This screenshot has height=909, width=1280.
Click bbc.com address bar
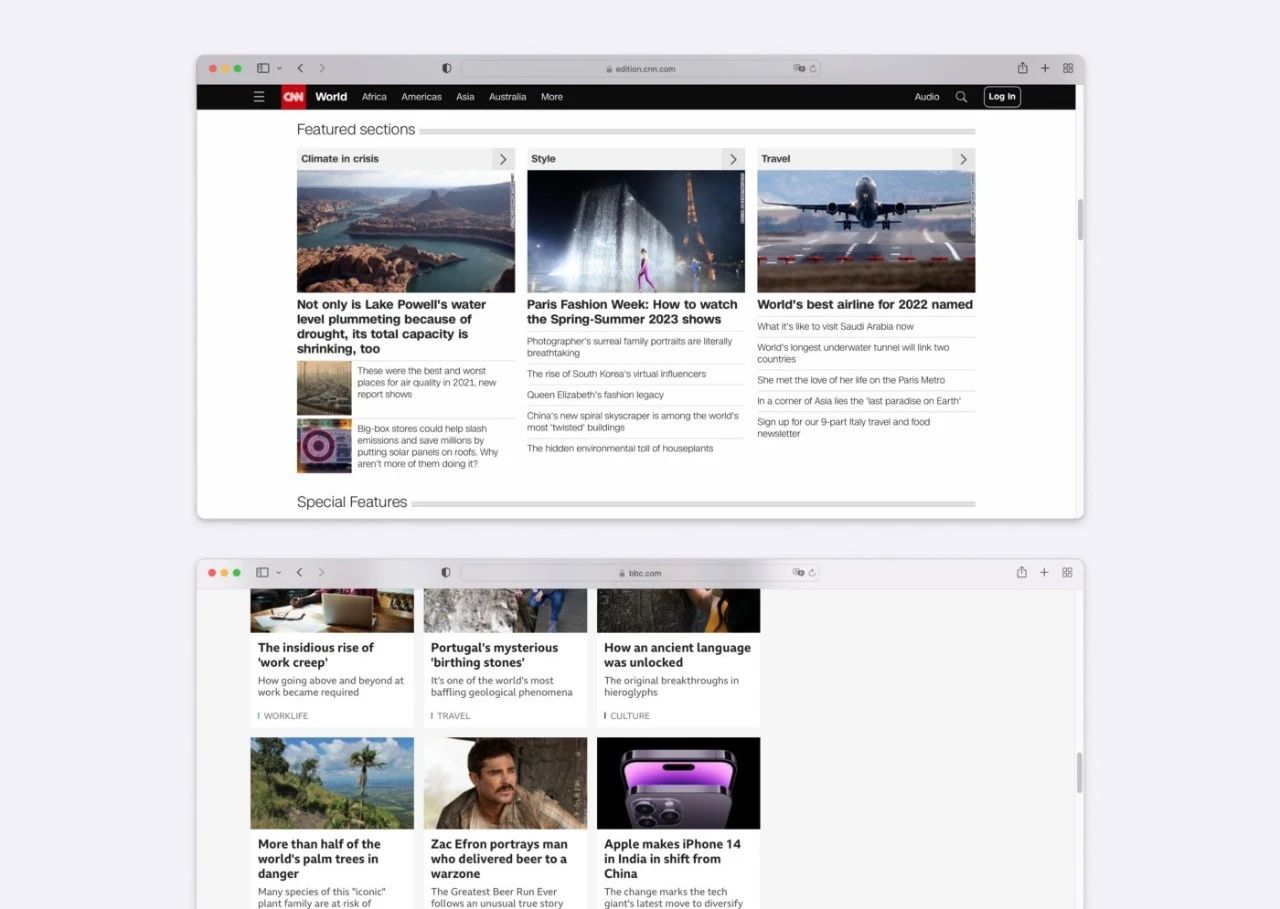click(640, 573)
